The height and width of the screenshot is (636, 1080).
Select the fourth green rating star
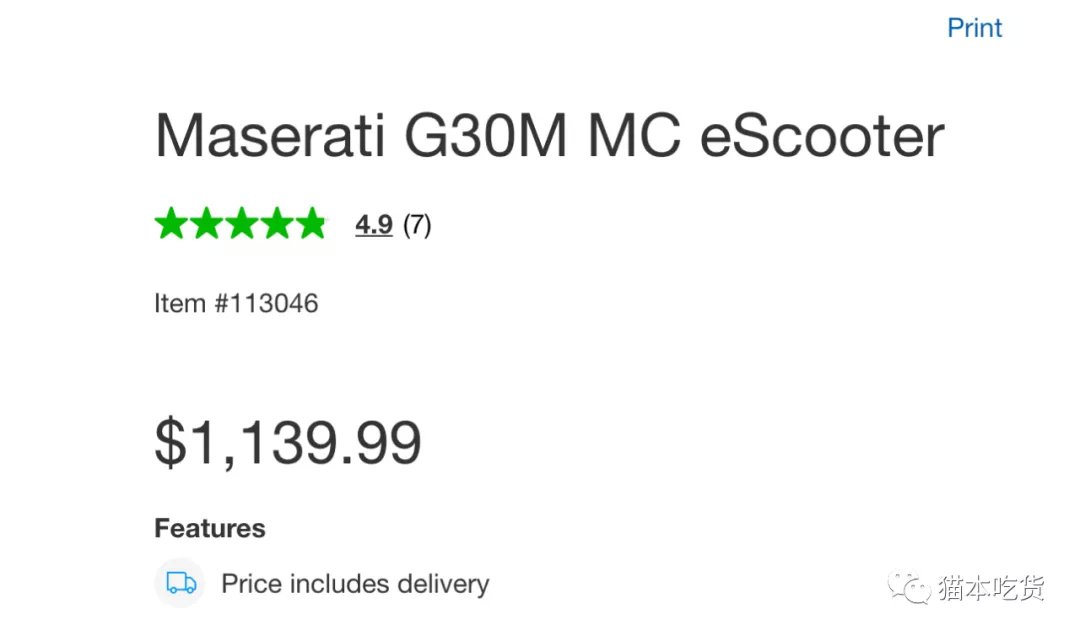click(277, 223)
